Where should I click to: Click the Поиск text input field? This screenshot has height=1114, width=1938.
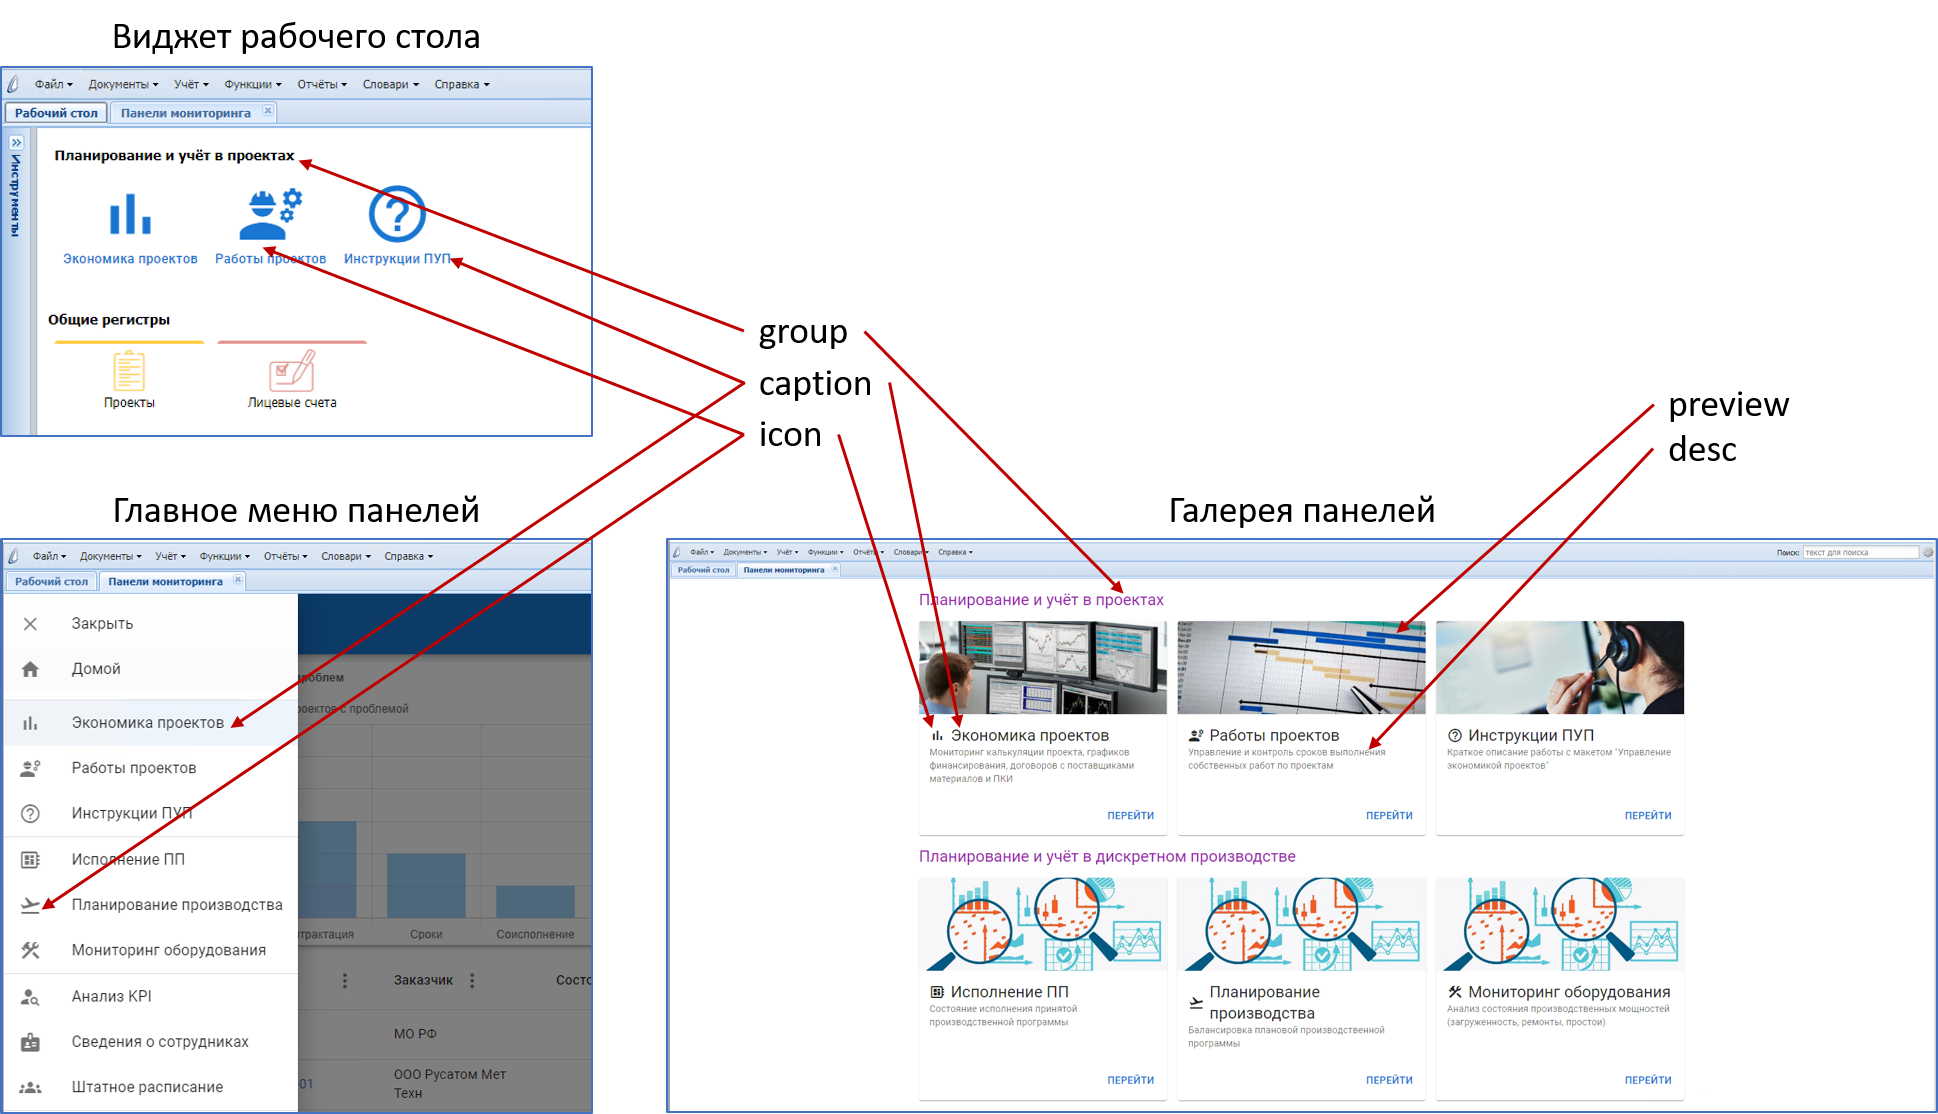[x=1858, y=552]
